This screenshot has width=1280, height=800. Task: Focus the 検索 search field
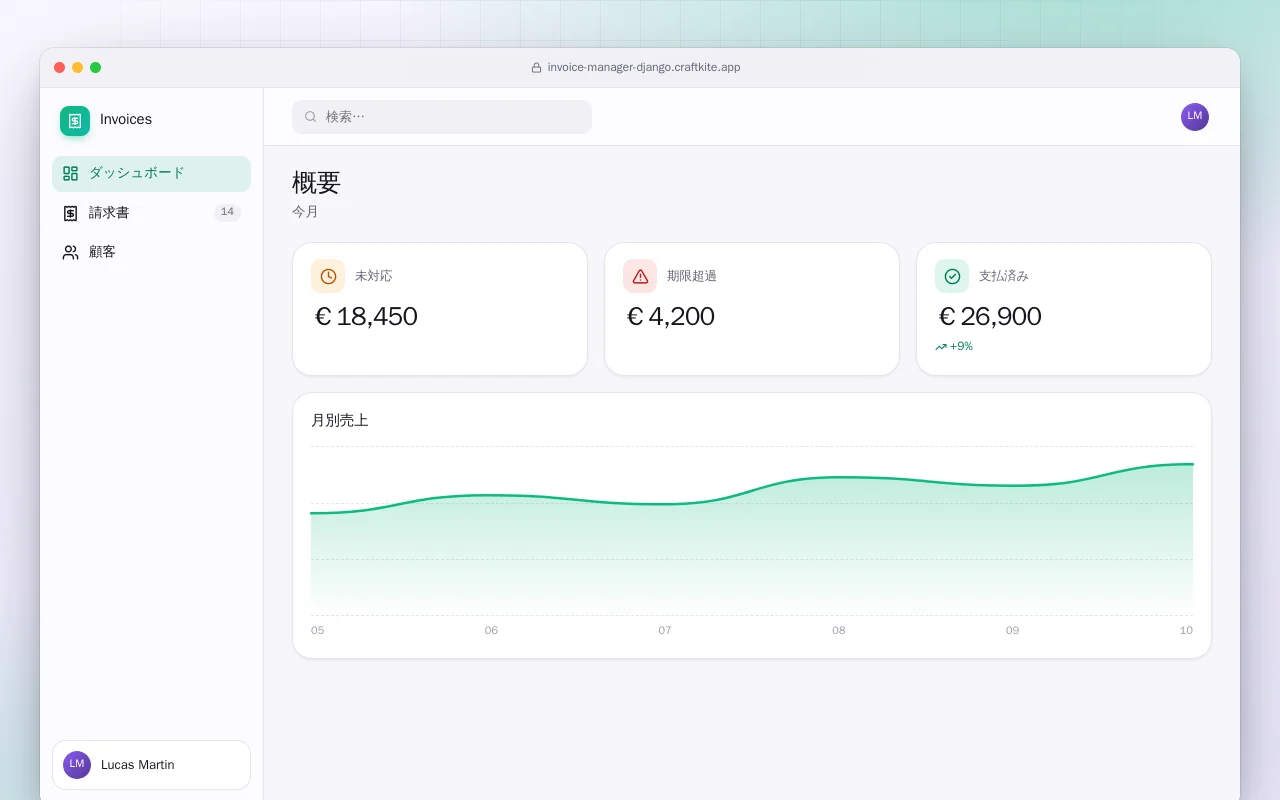pos(442,117)
